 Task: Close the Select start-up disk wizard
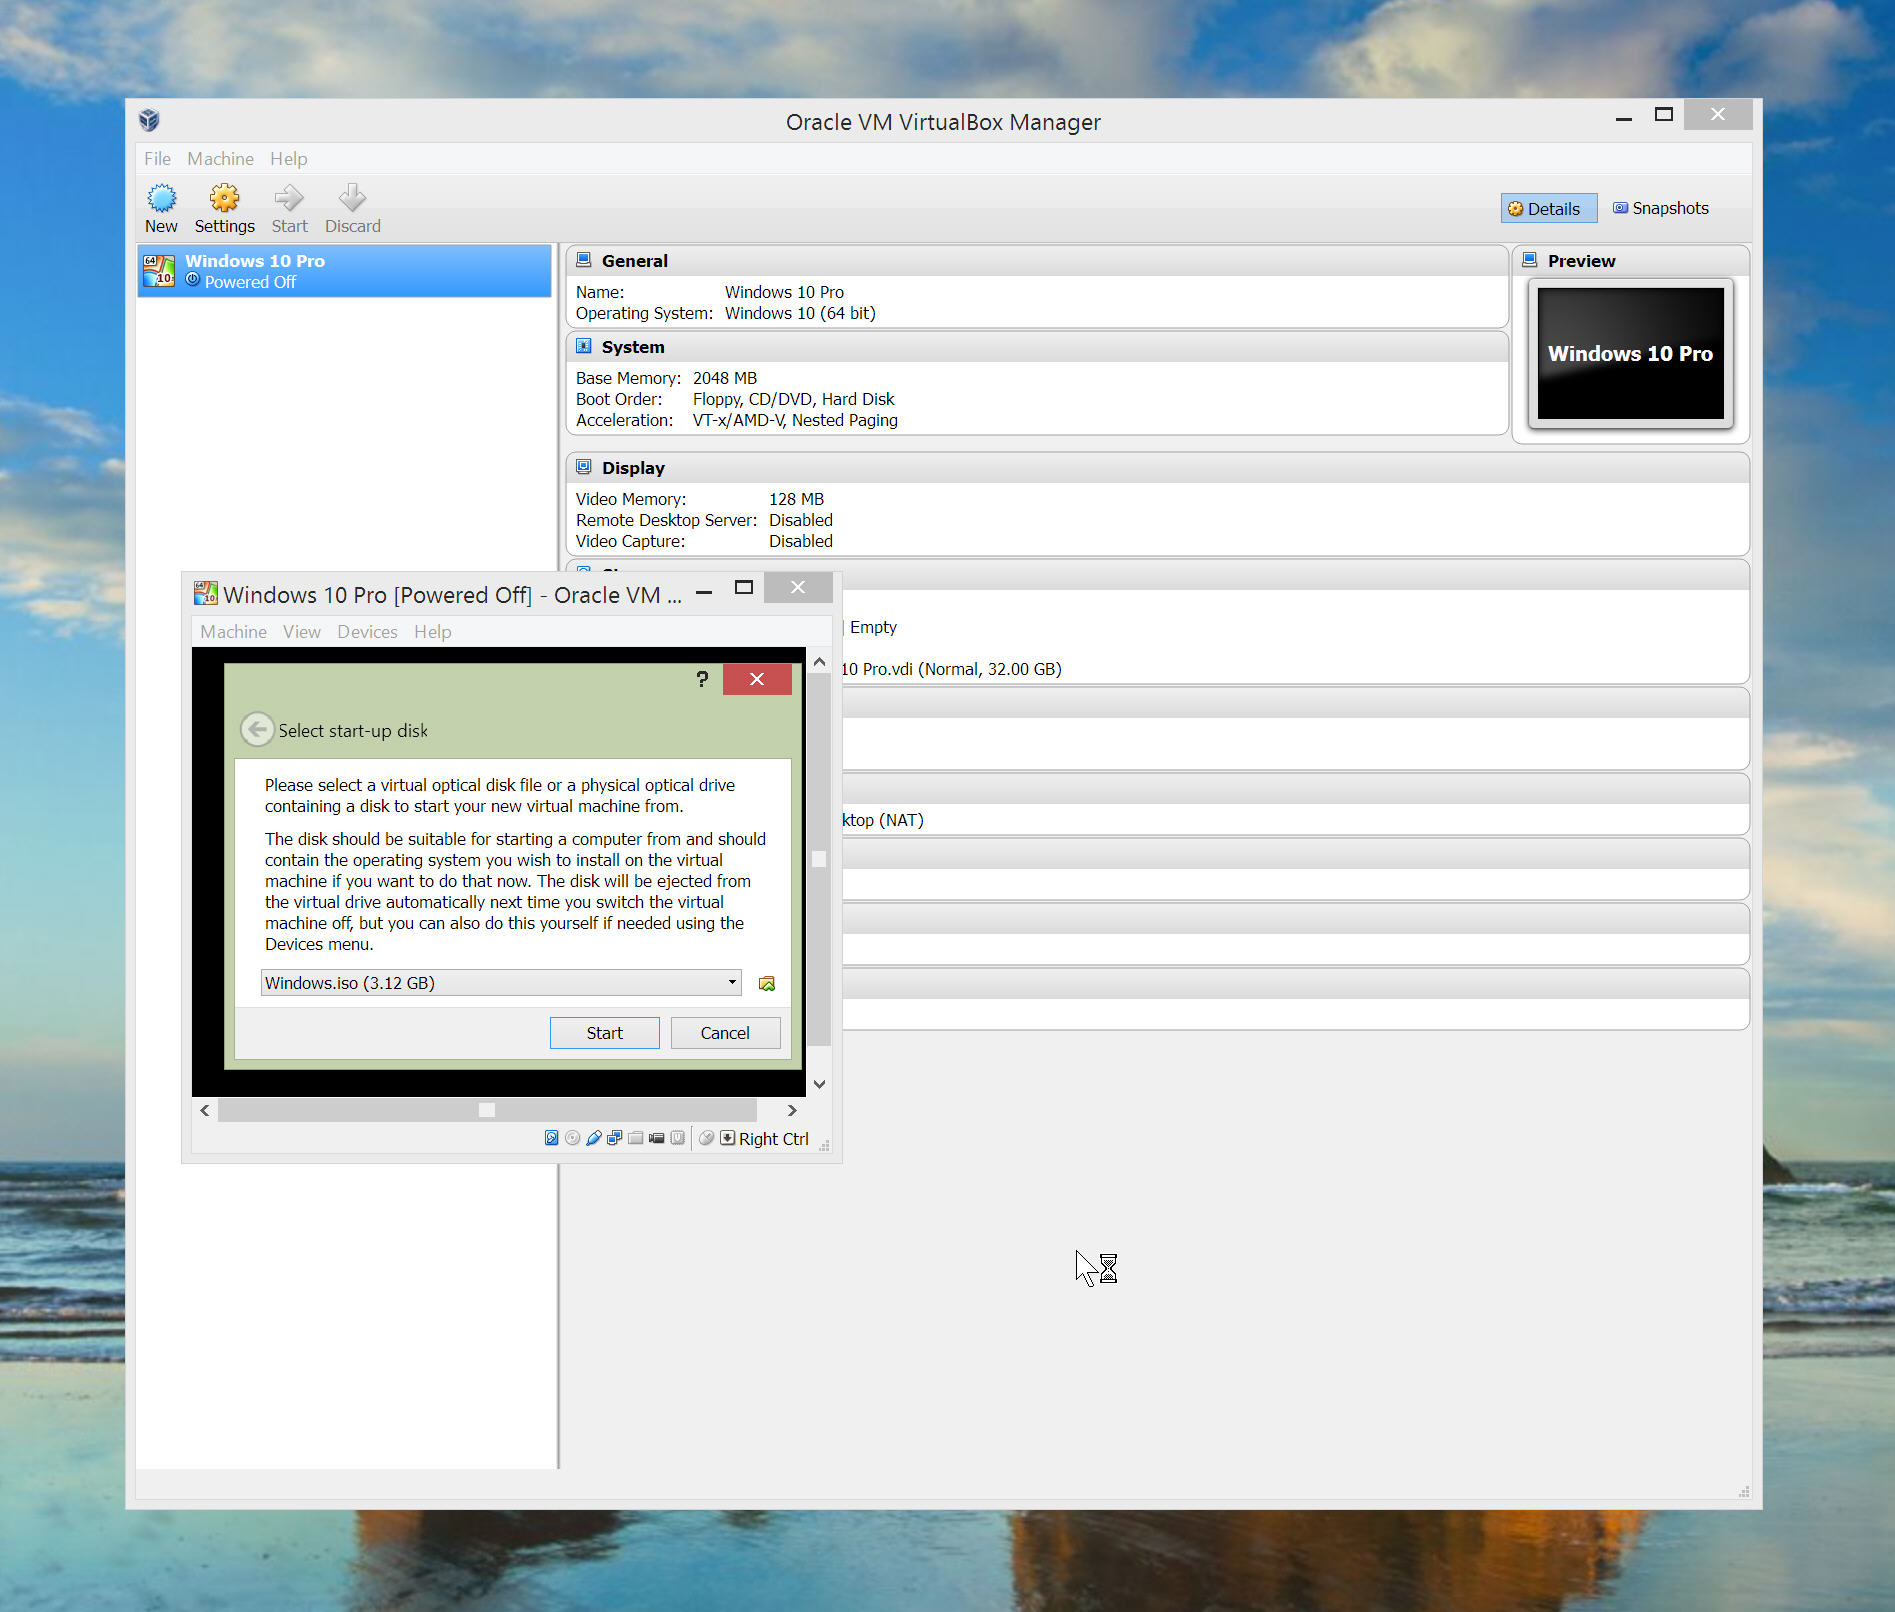pyautogui.click(x=757, y=679)
